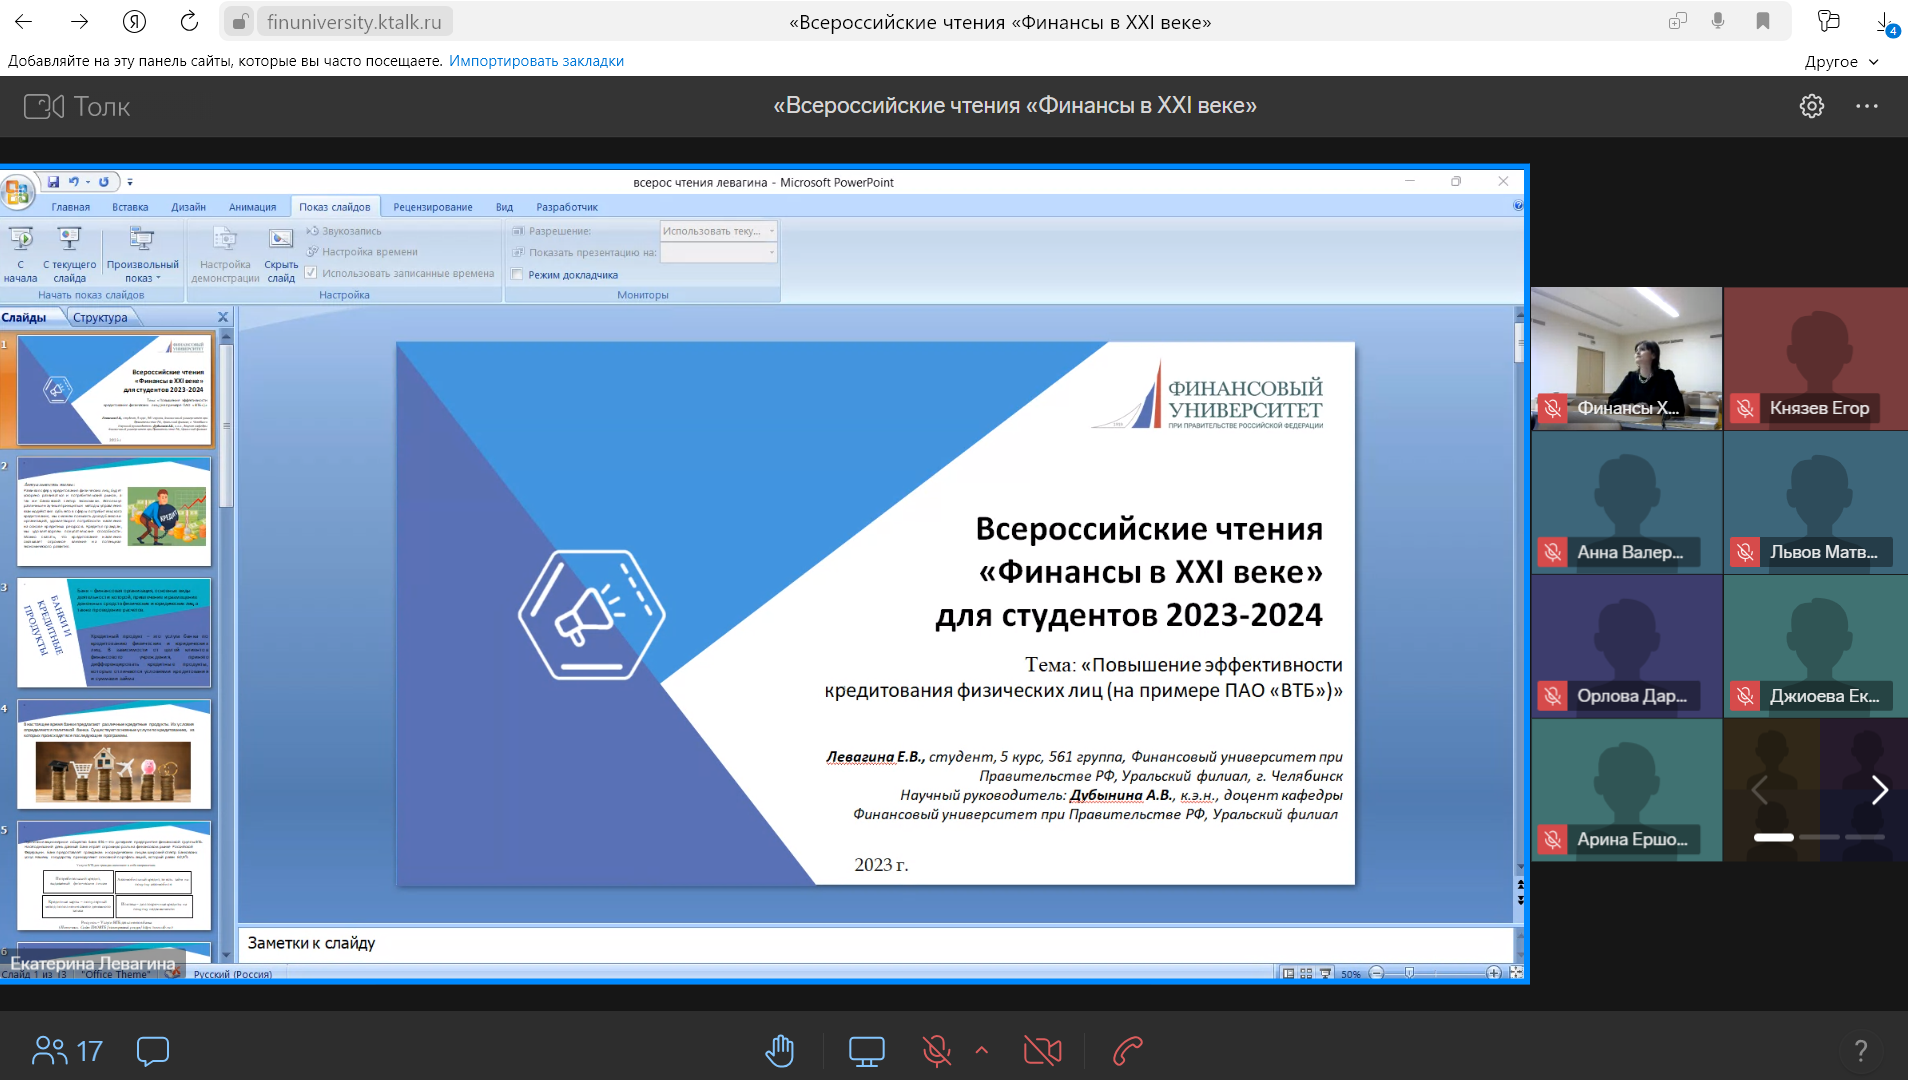Leave the call with the phone icon
This screenshot has width=1908, height=1080.
point(1128,1050)
